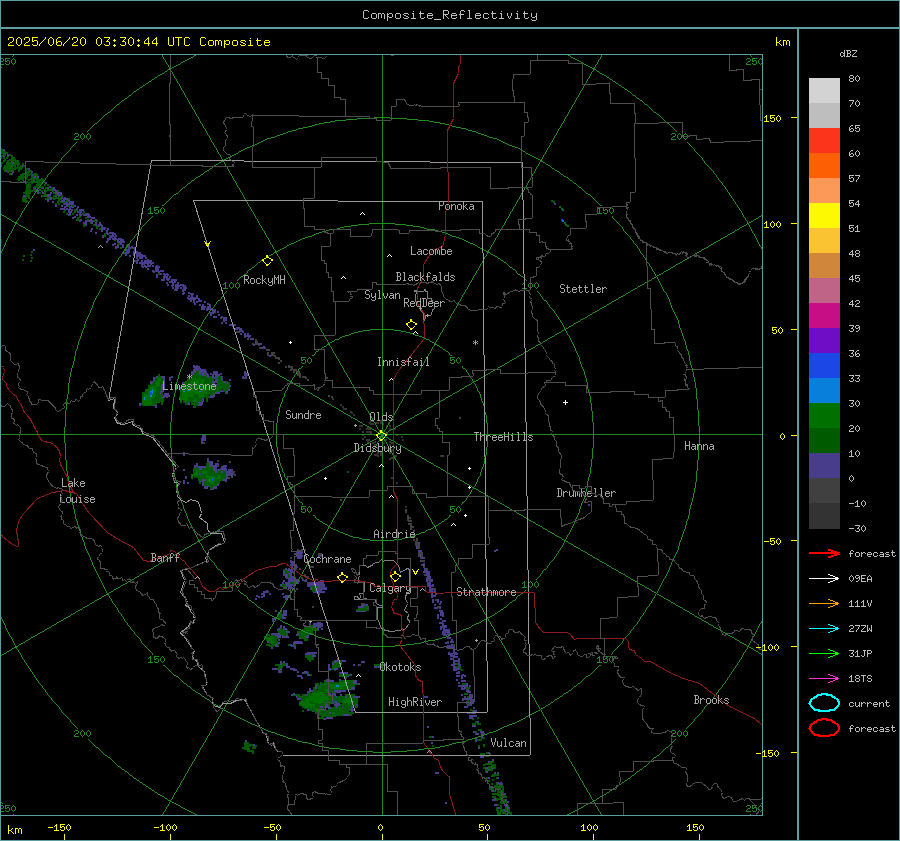Click the Okotoks label
The image size is (900, 841).
point(400,667)
